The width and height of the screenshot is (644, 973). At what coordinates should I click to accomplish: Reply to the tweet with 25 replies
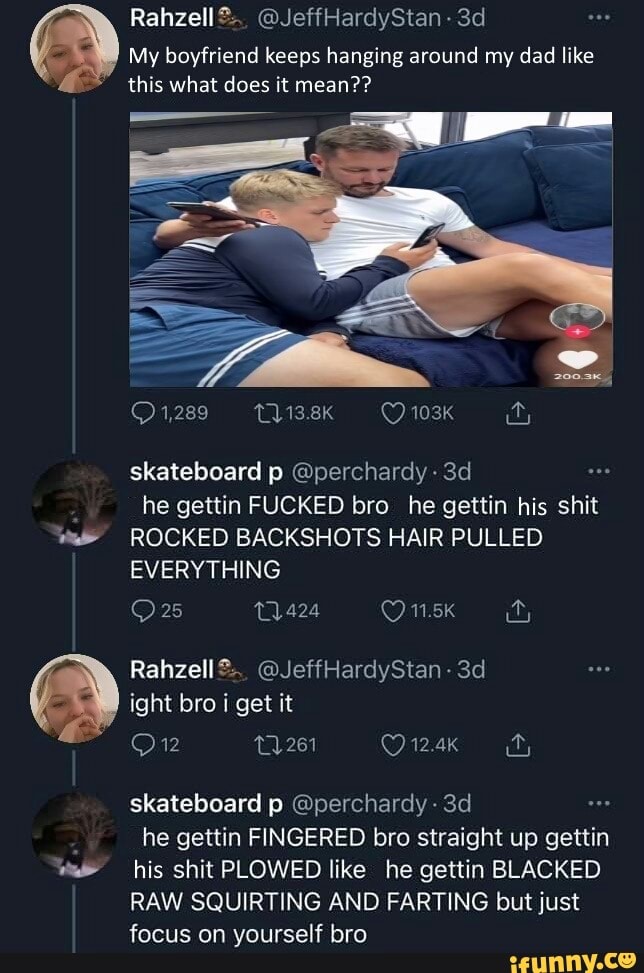[143, 611]
